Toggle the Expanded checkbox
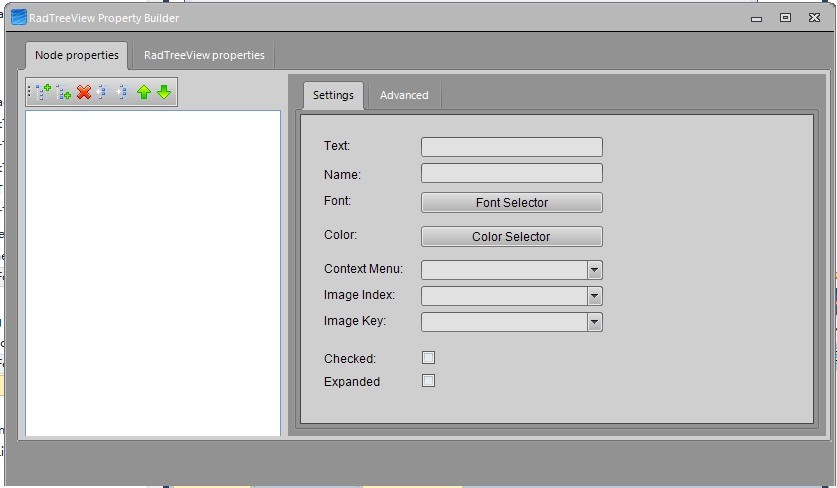This screenshot has height=488, width=837. [x=428, y=381]
